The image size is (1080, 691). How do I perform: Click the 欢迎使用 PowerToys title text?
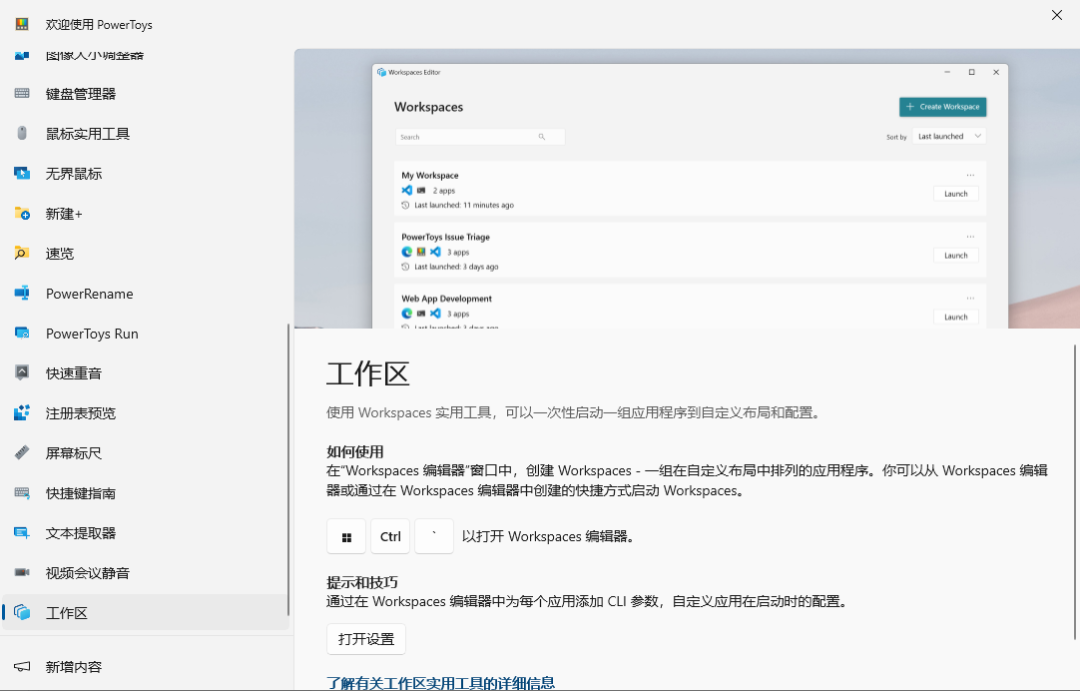(99, 25)
